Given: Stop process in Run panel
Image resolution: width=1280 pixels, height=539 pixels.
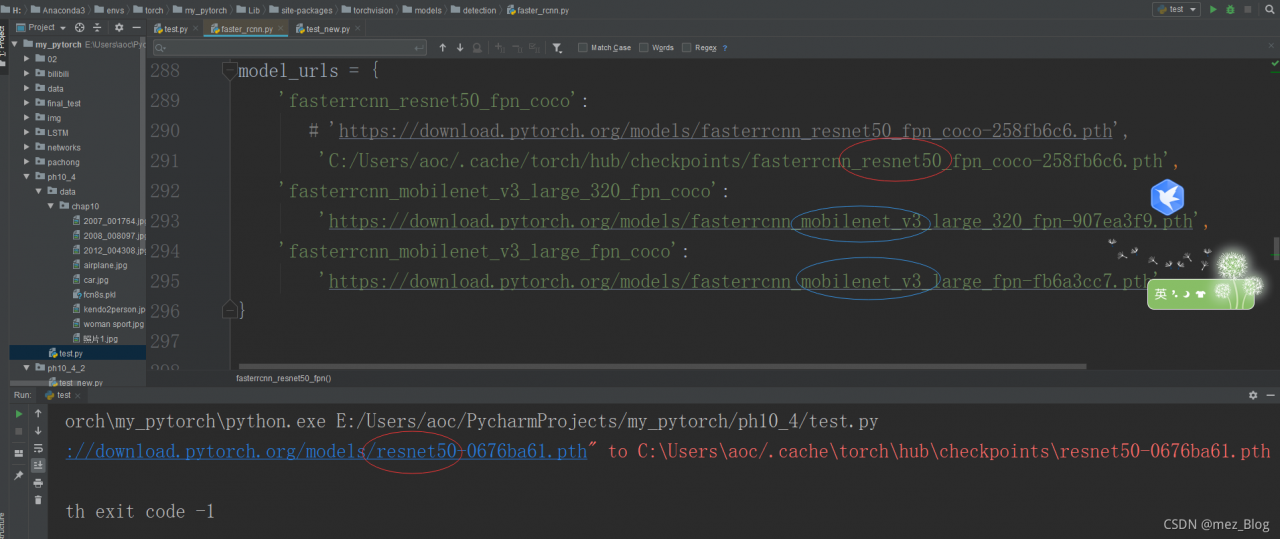Looking at the screenshot, I should (18, 431).
